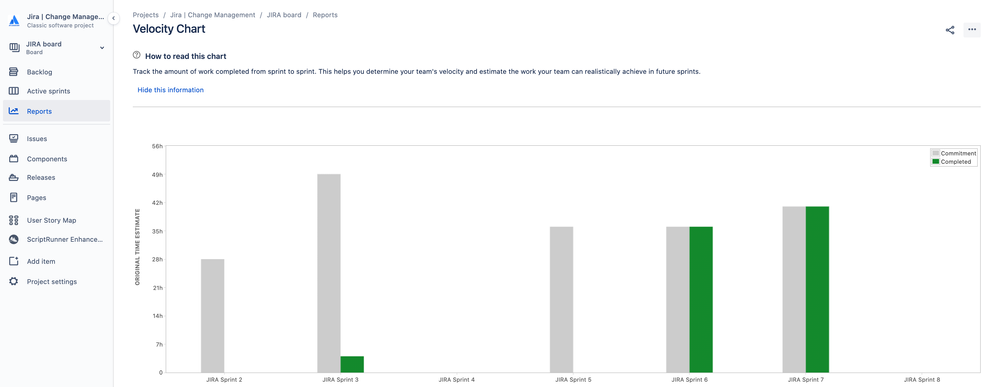Screen dimensions: 998x387
Task: Click the Active sprints board icon
Action: (x=13, y=91)
